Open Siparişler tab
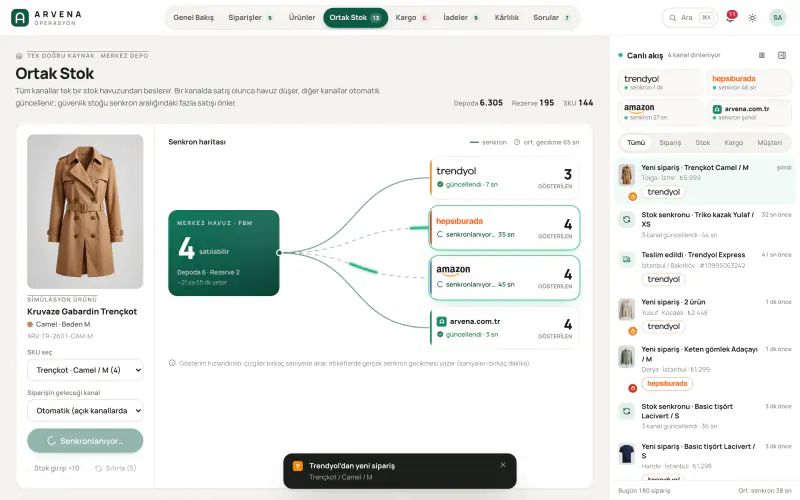800x500 pixels. 250,18
